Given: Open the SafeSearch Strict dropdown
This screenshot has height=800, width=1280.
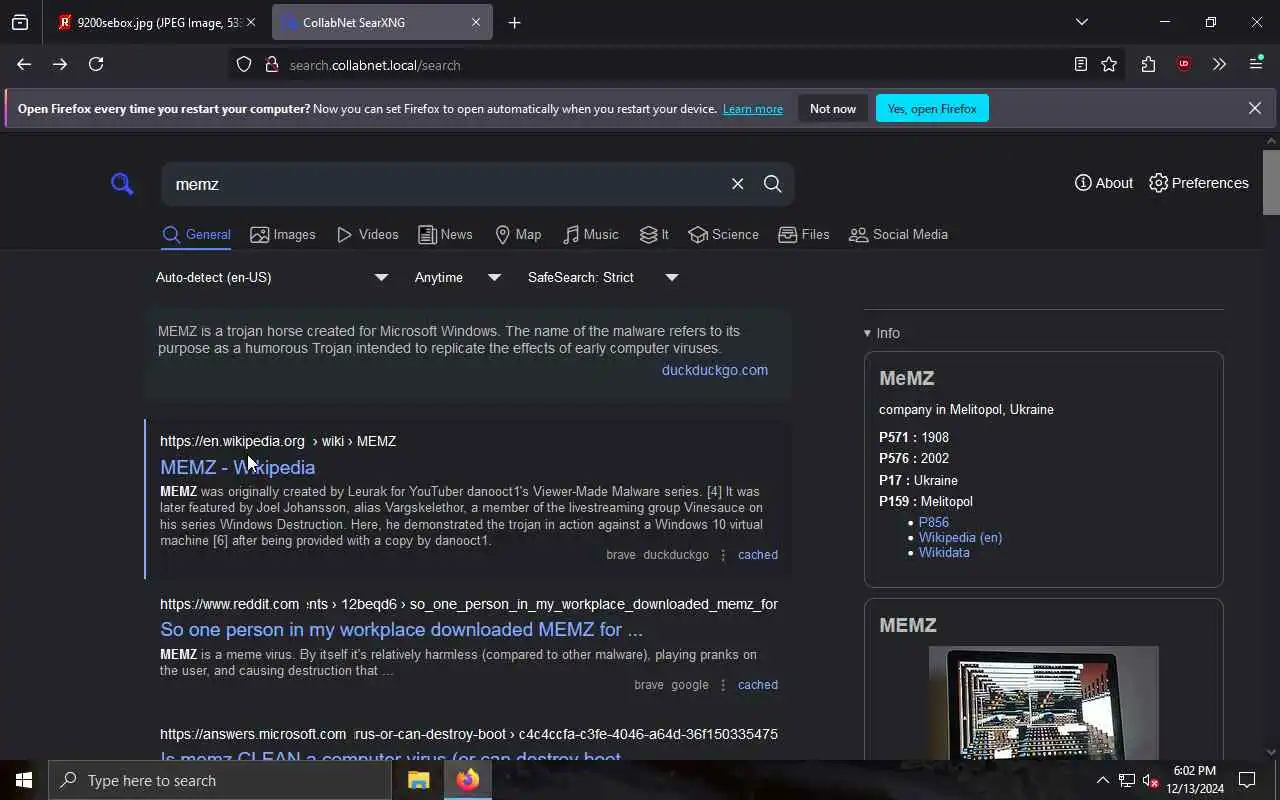Looking at the screenshot, I should (603, 277).
